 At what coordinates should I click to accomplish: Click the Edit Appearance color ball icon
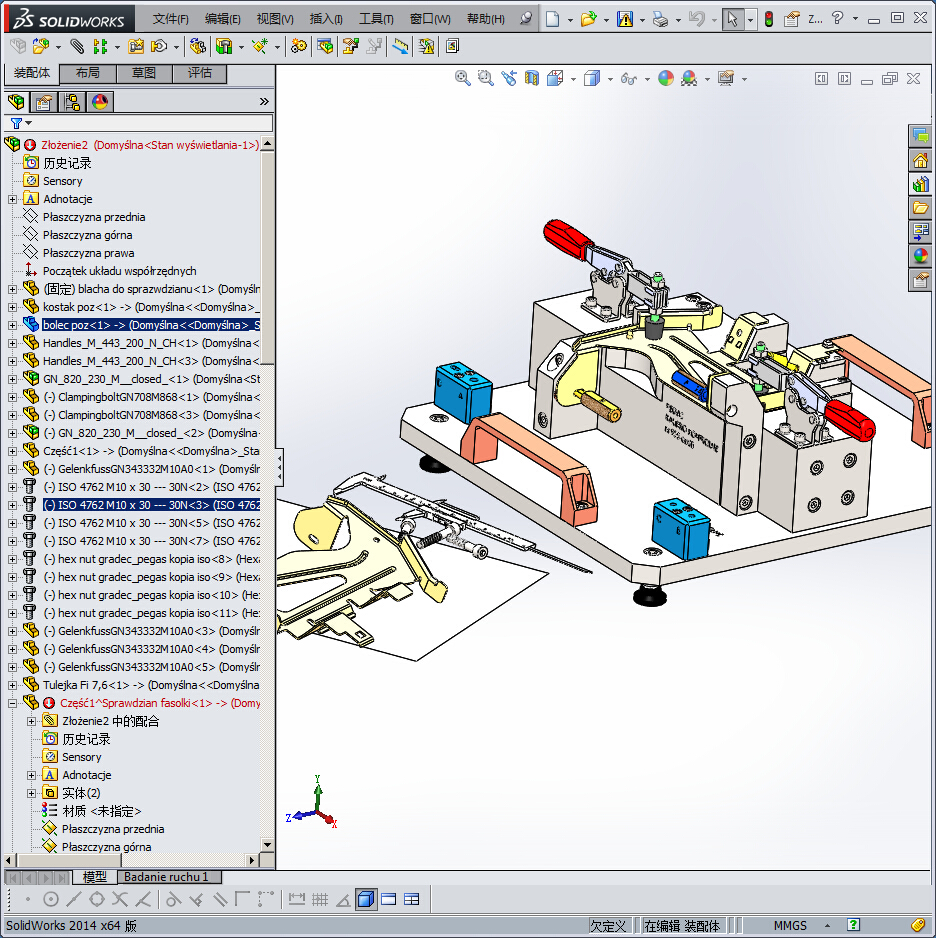(666, 78)
